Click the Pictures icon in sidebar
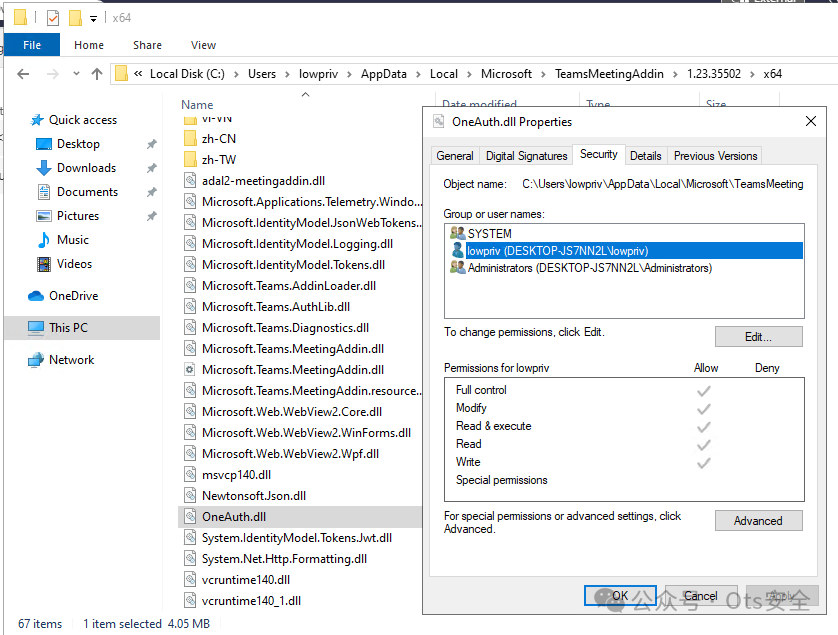This screenshot has height=635, width=838. (44, 216)
